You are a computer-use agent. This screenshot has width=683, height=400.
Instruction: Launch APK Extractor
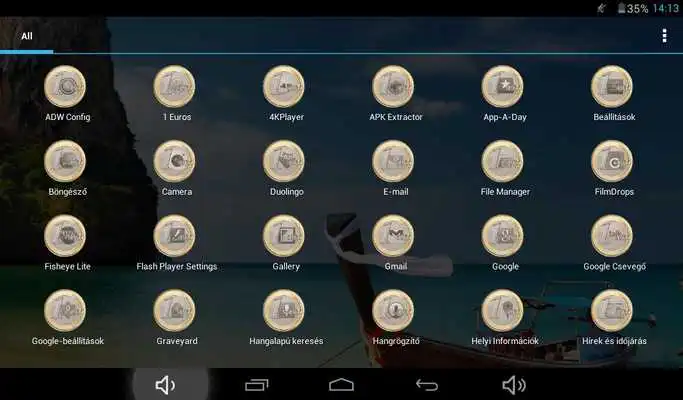pyautogui.click(x=393, y=87)
